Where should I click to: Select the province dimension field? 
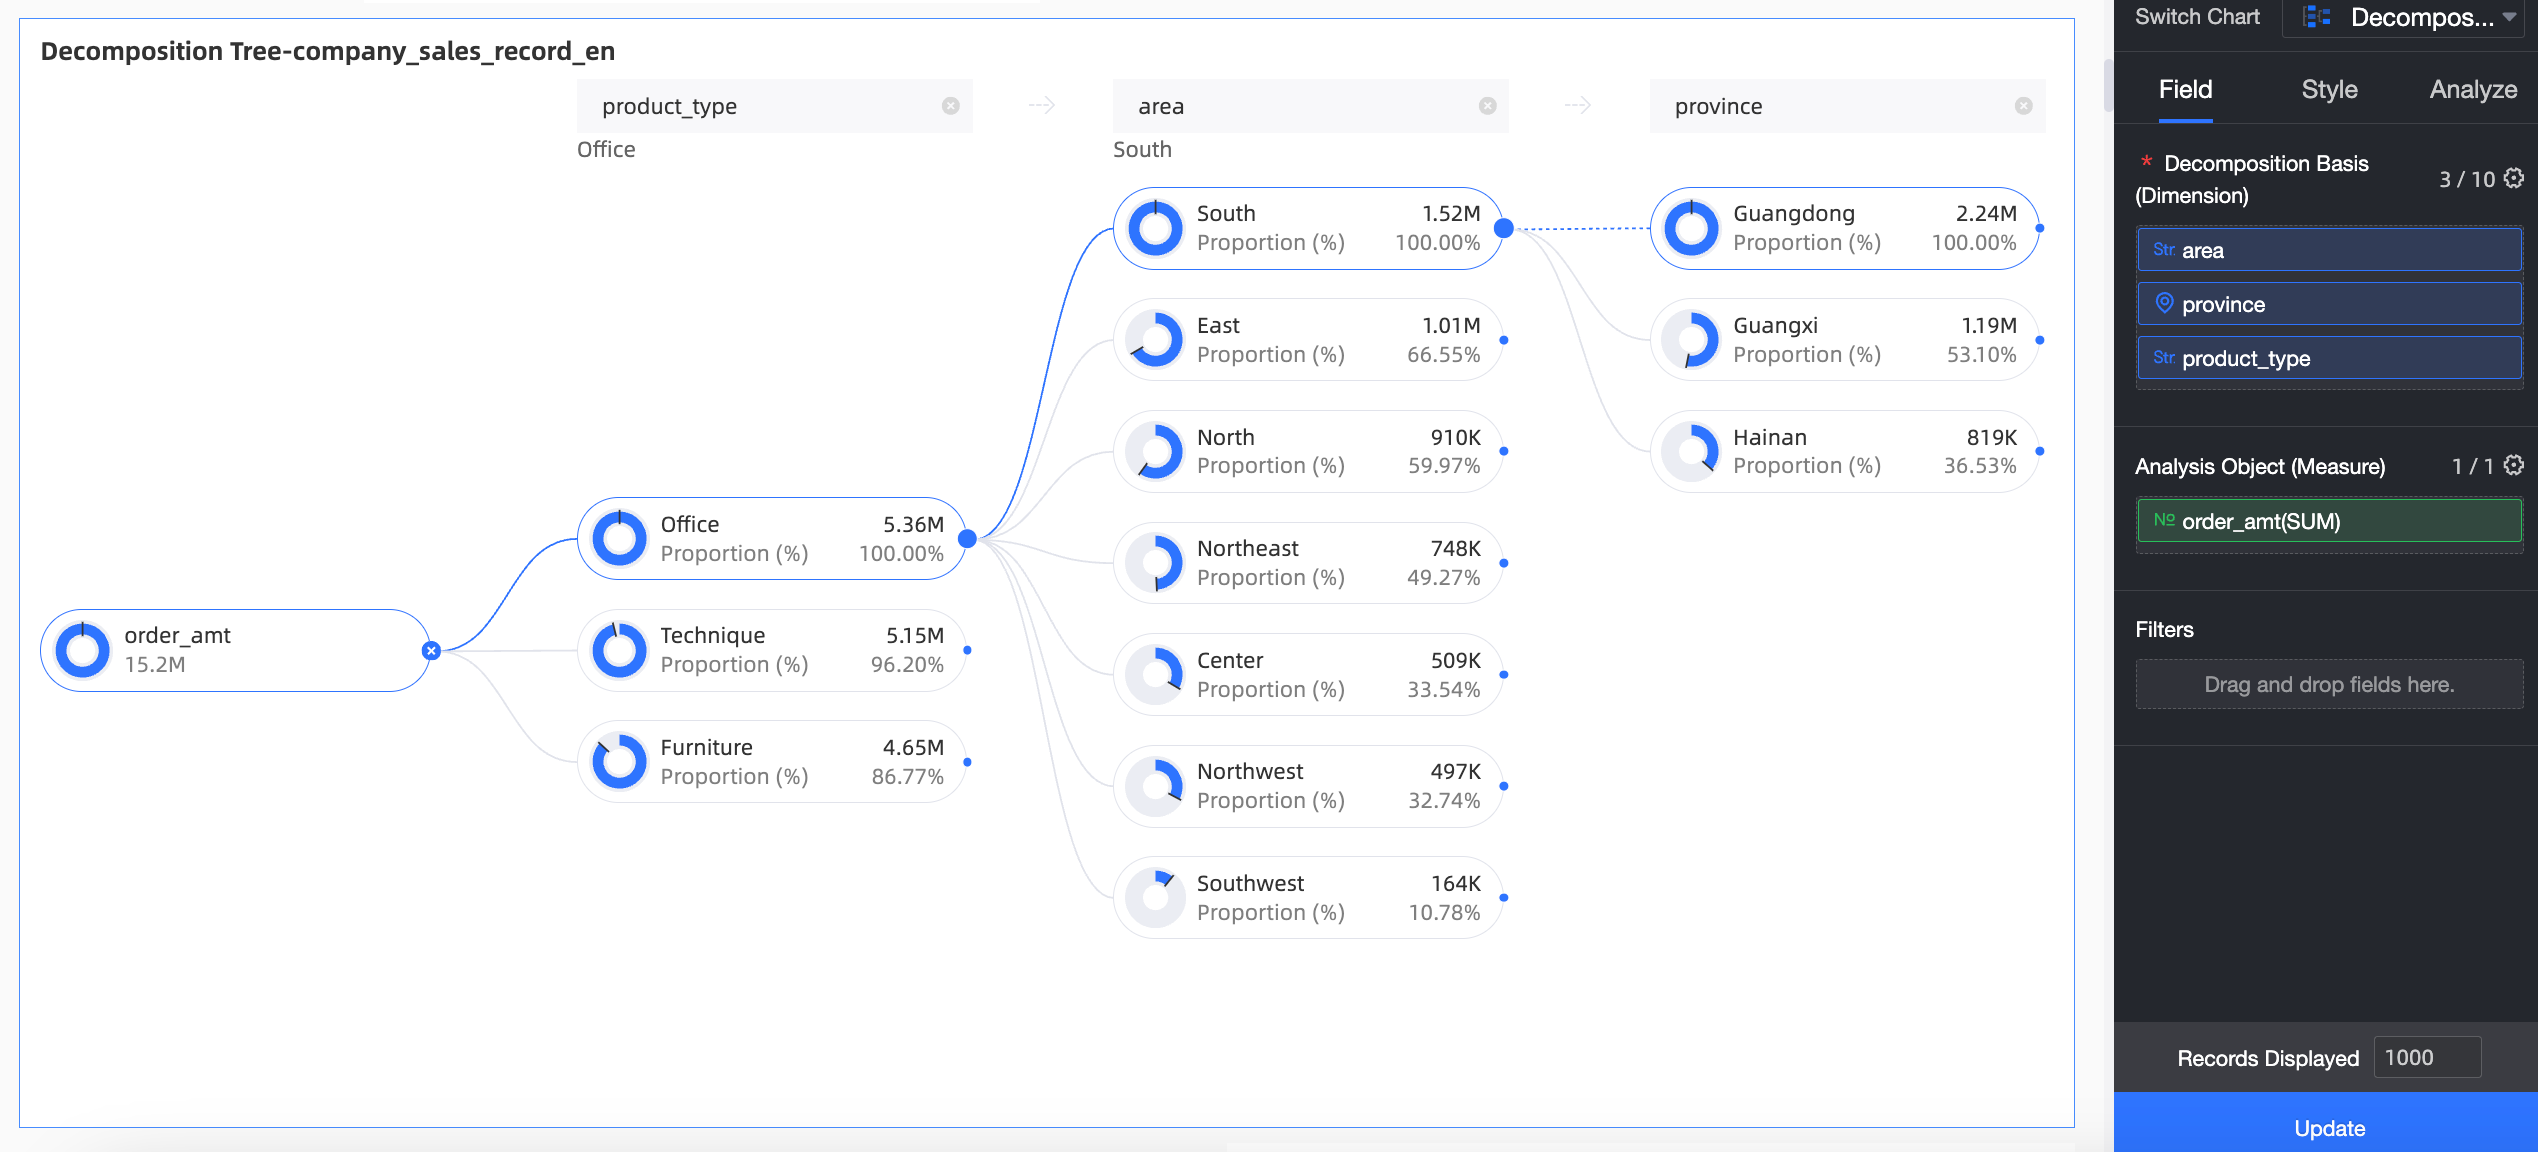click(x=2329, y=304)
